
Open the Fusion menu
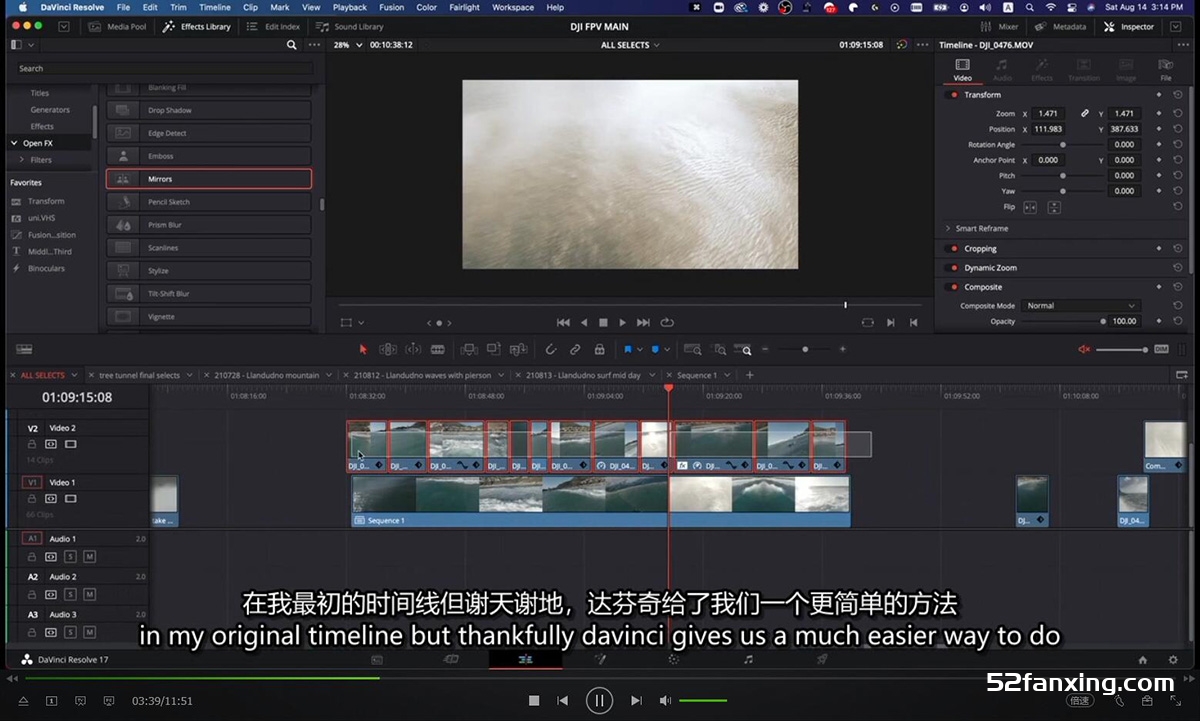tap(391, 7)
